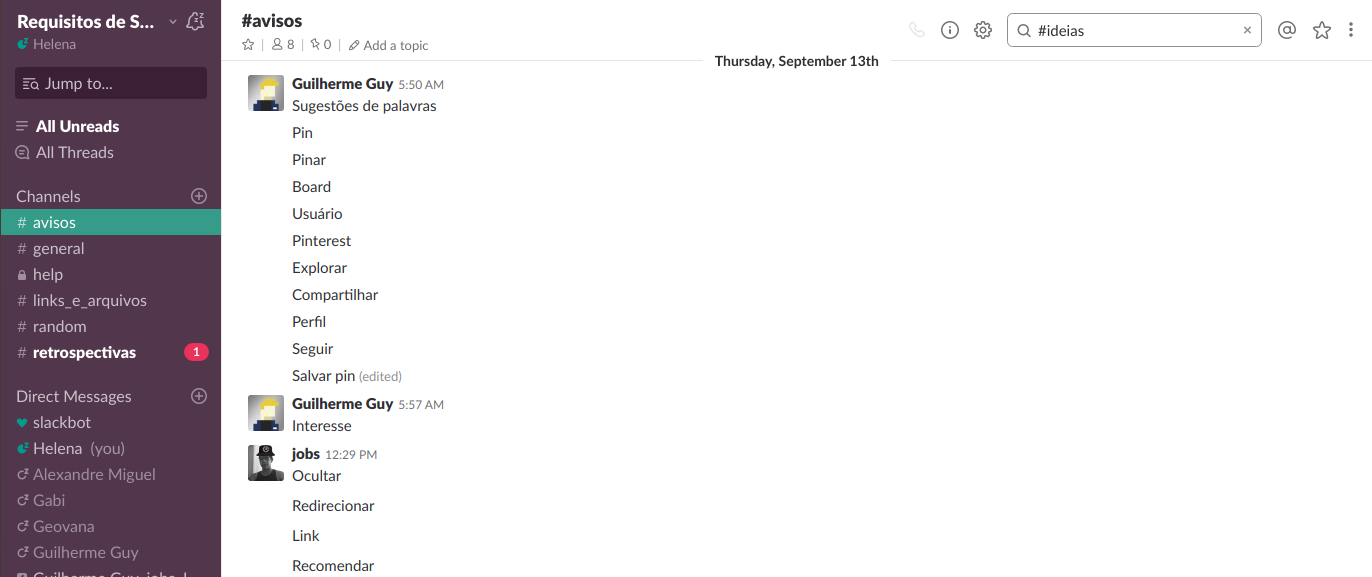Open starred items star icon in top bar
The height and width of the screenshot is (577, 1372).
coord(1322,30)
